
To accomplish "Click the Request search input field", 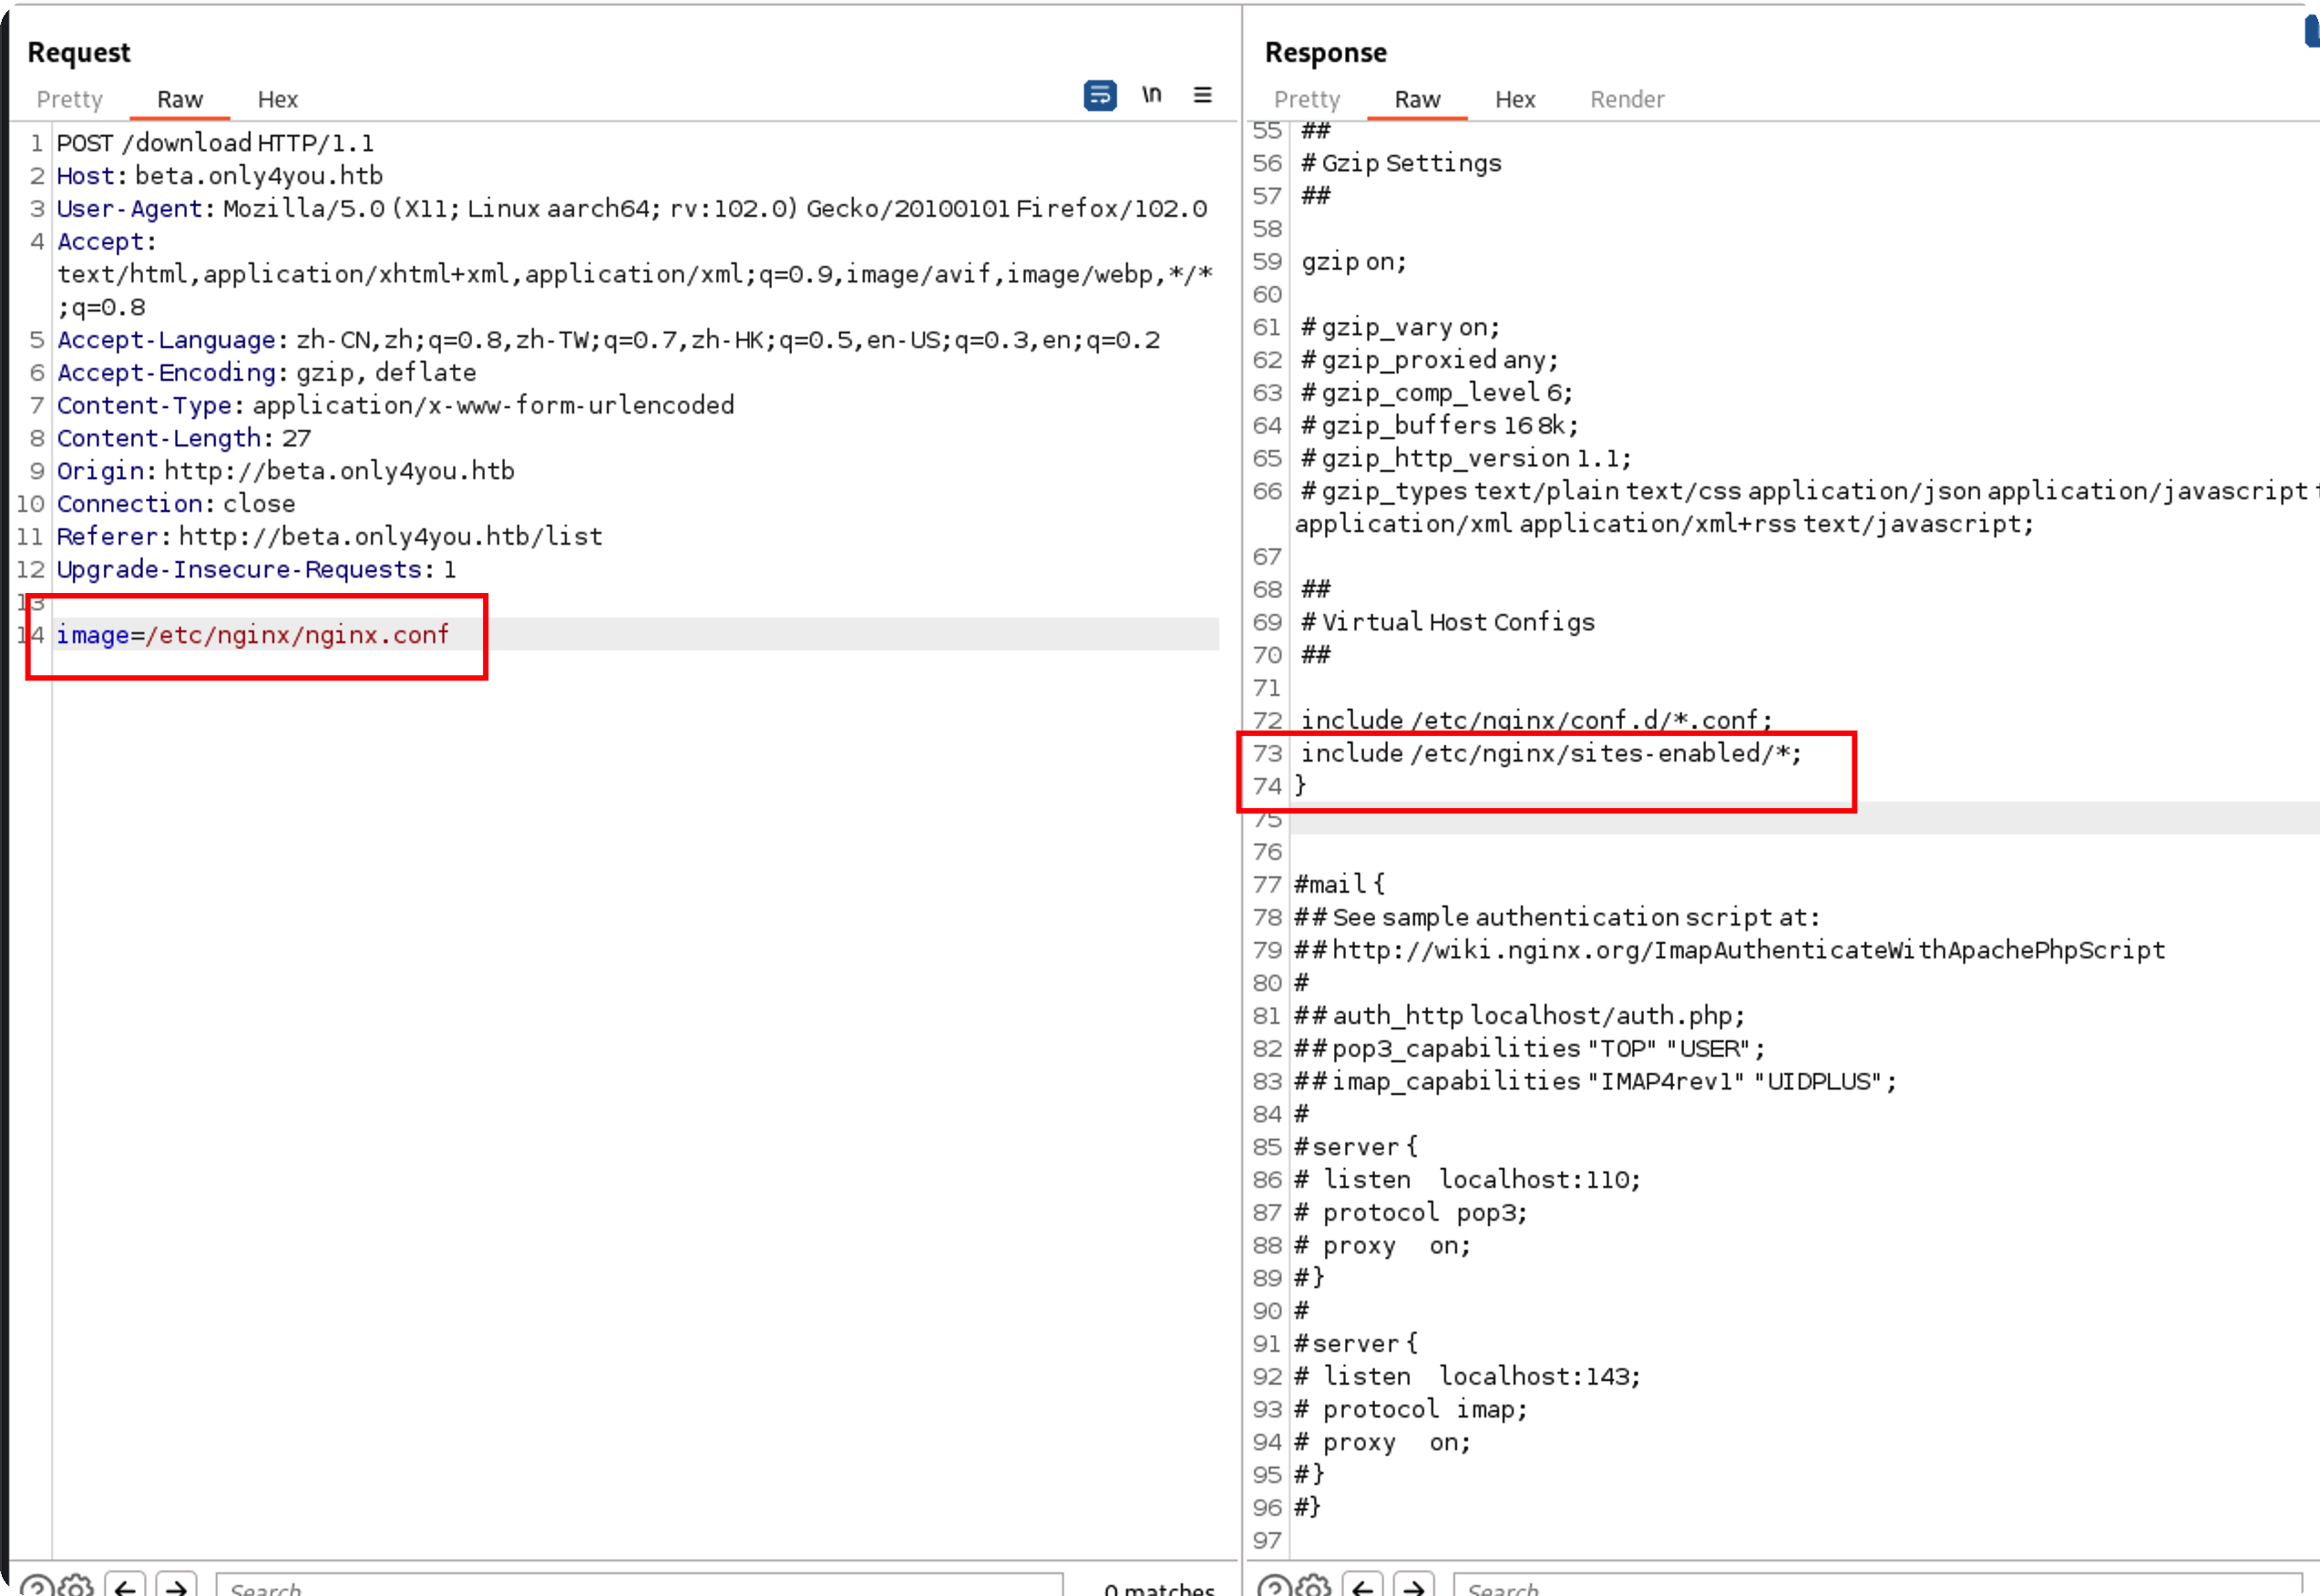I will (x=640, y=1587).
